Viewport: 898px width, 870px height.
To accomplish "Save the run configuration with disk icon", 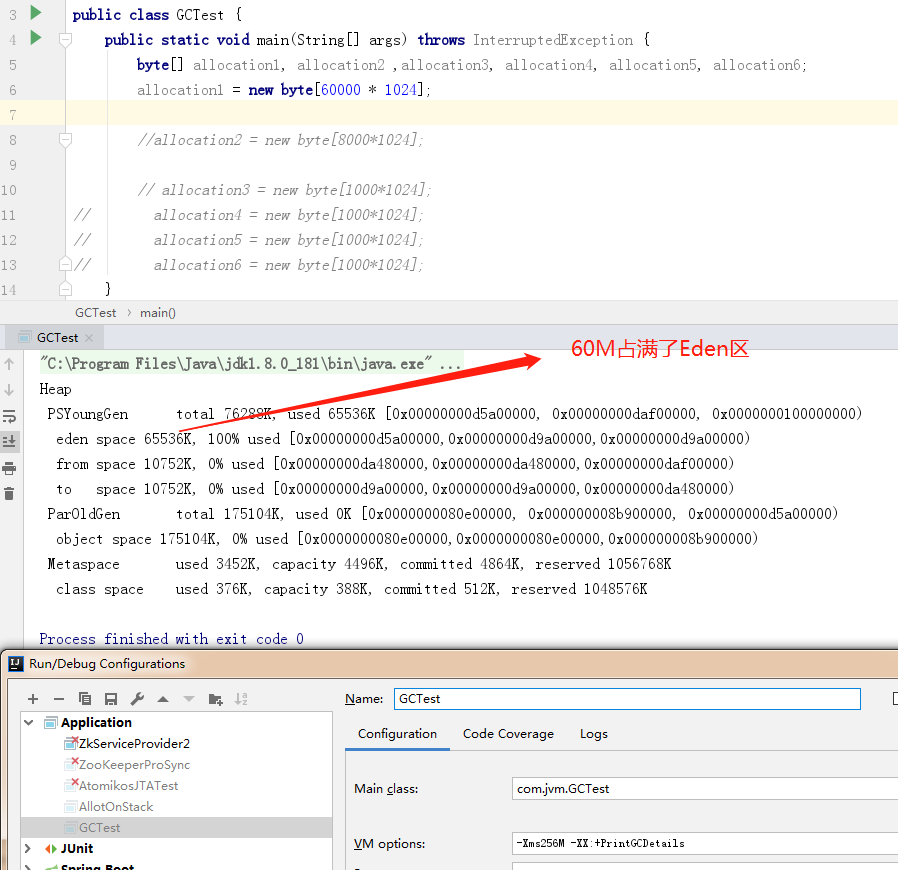I will [111, 699].
